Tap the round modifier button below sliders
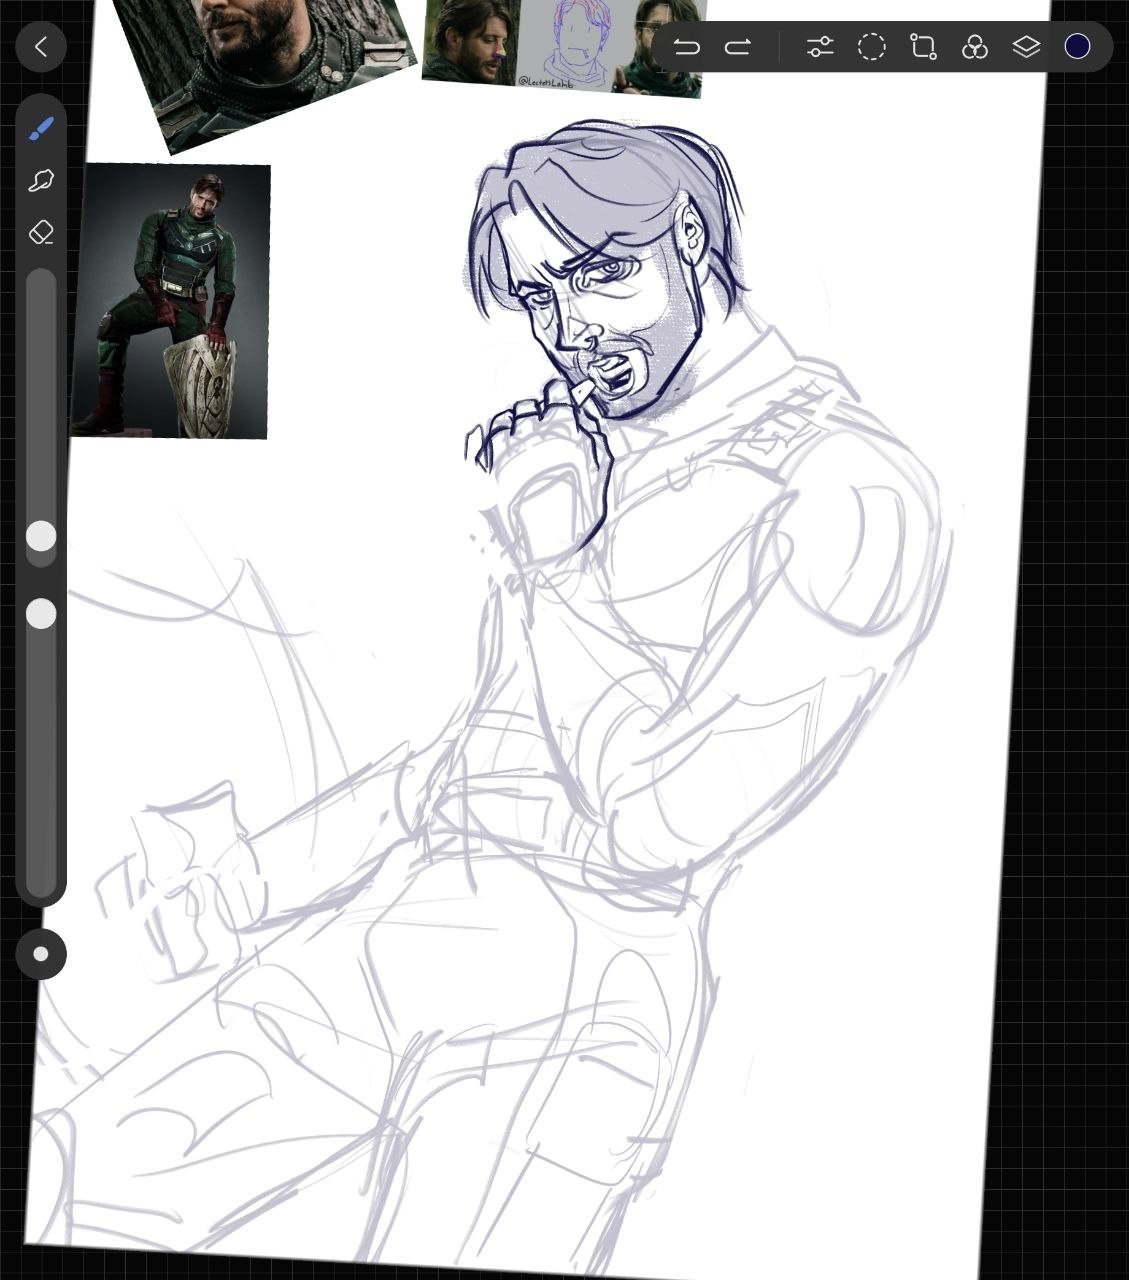This screenshot has width=1129, height=1280. coord(41,954)
